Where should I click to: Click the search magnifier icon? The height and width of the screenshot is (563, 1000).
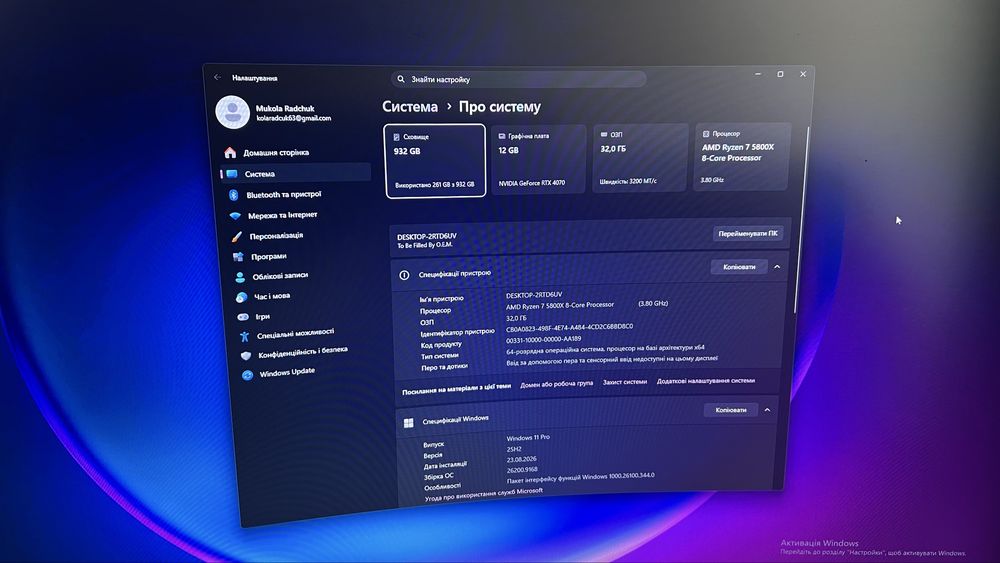tap(401, 80)
